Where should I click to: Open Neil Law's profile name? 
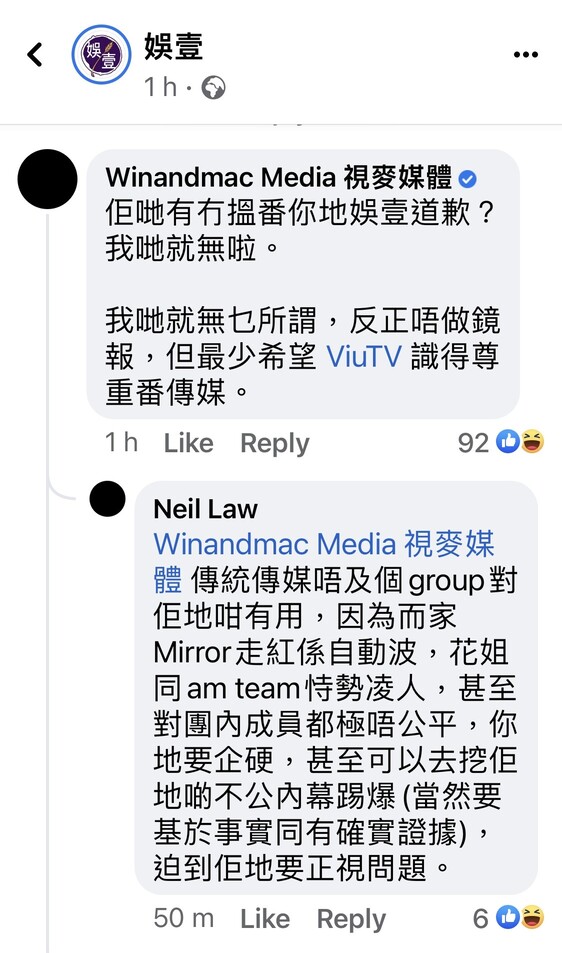[x=205, y=509]
